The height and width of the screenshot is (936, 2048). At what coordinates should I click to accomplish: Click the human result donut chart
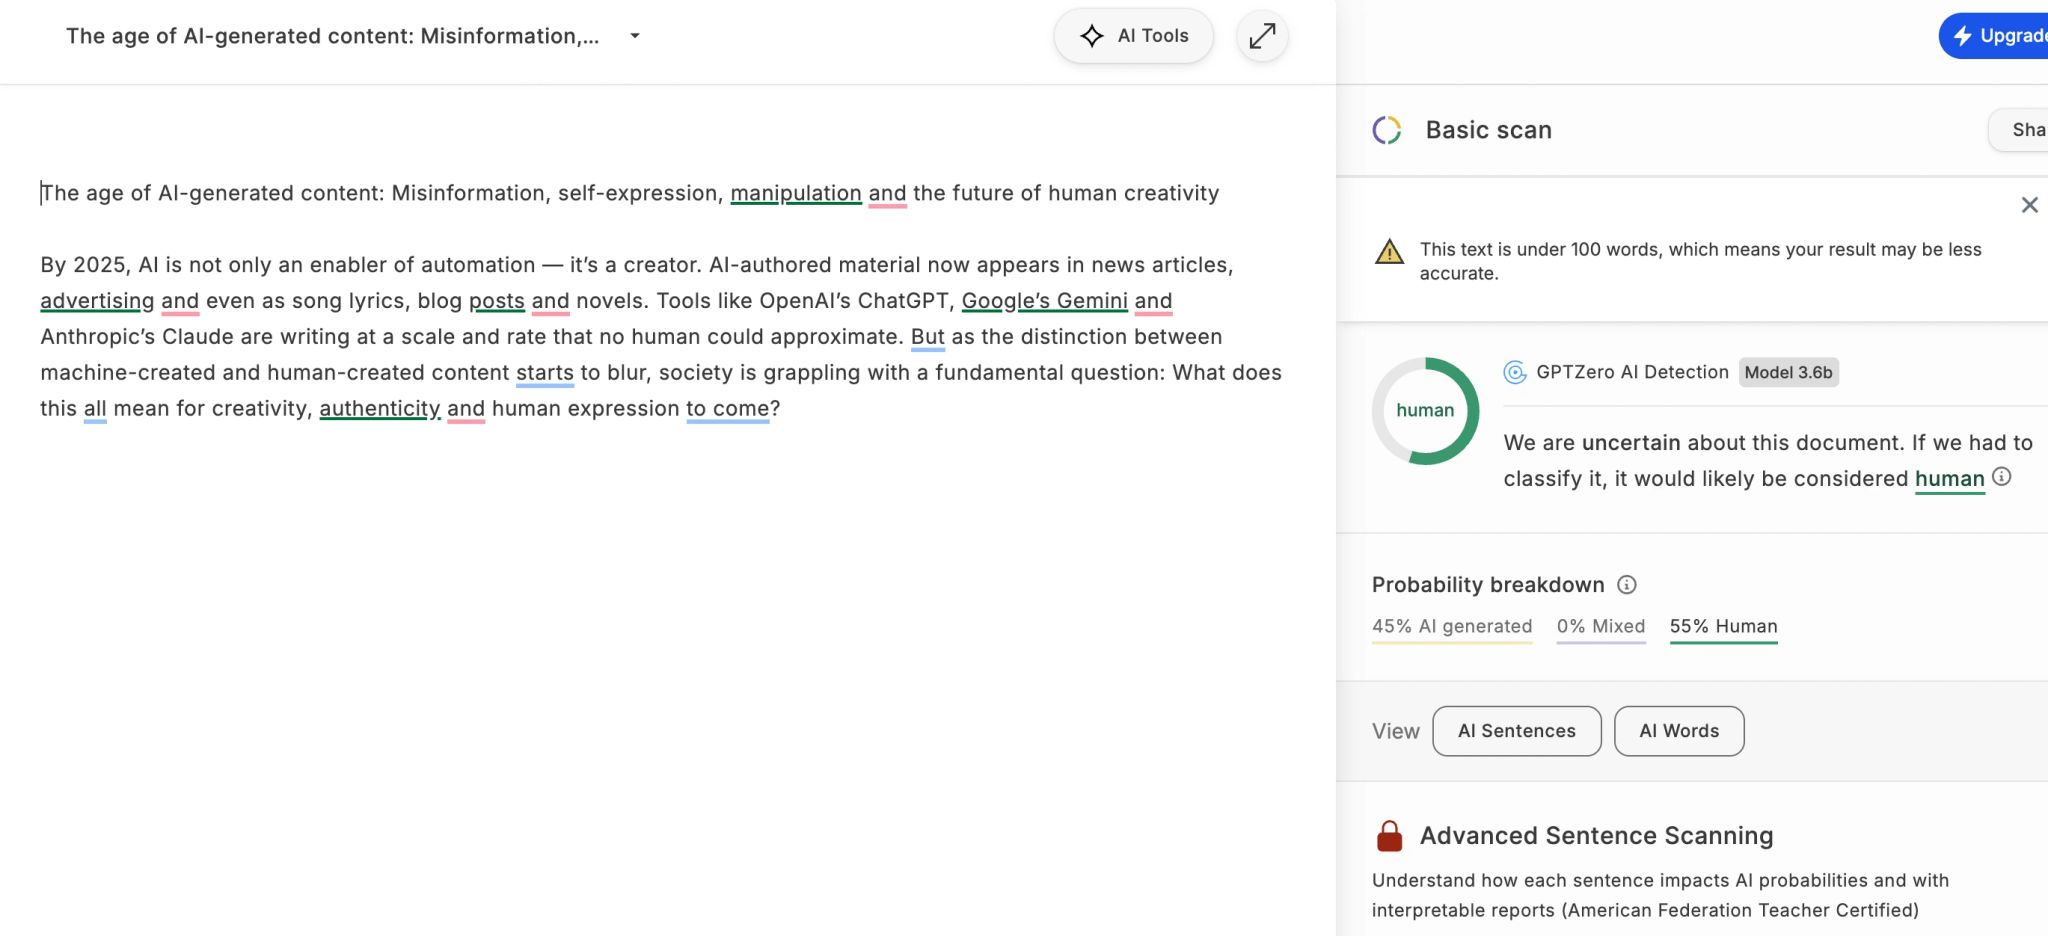coord(1425,411)
